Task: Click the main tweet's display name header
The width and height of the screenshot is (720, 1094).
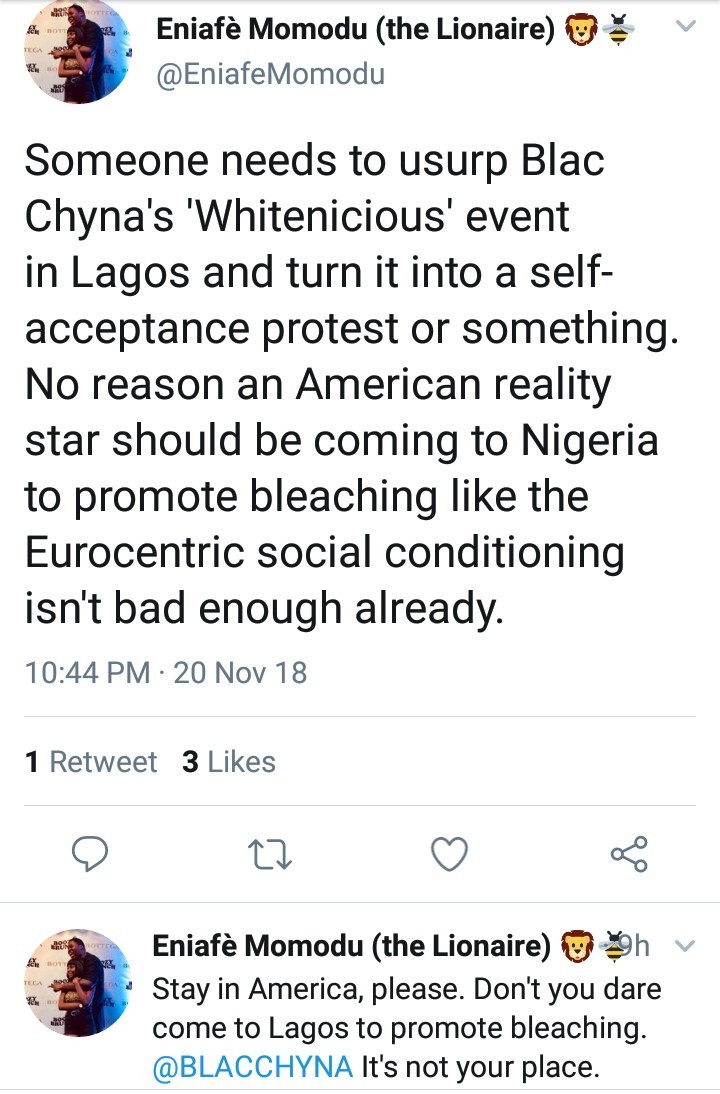Action: (x=355, y=31)
